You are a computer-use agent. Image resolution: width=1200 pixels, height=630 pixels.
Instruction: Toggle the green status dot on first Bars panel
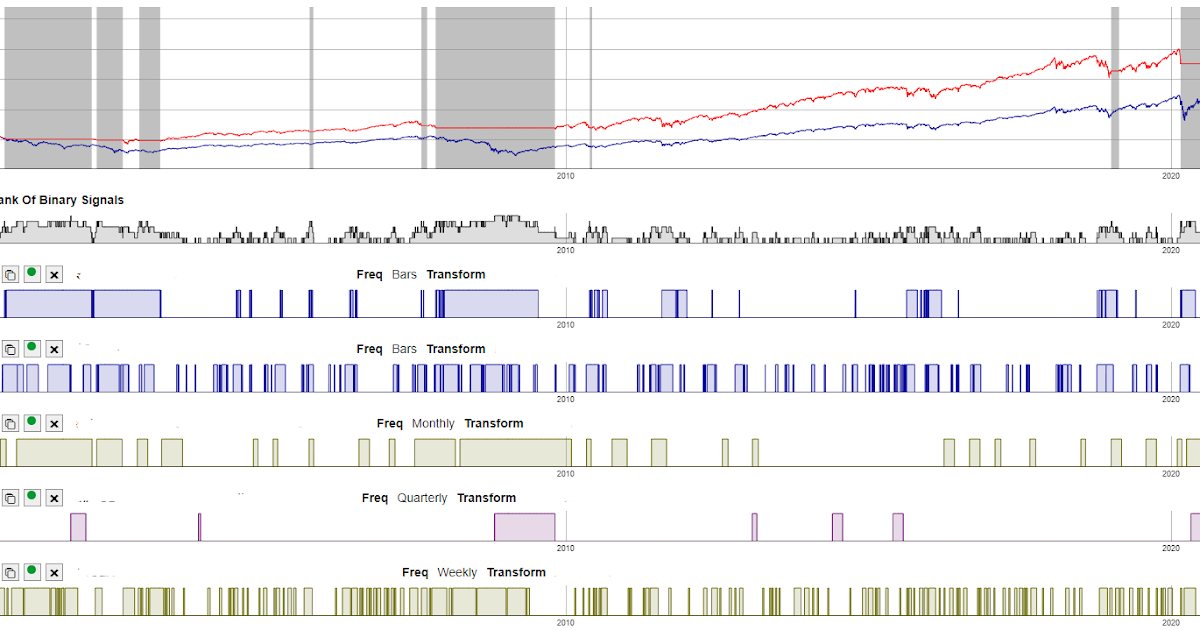[x=32, y=274]
